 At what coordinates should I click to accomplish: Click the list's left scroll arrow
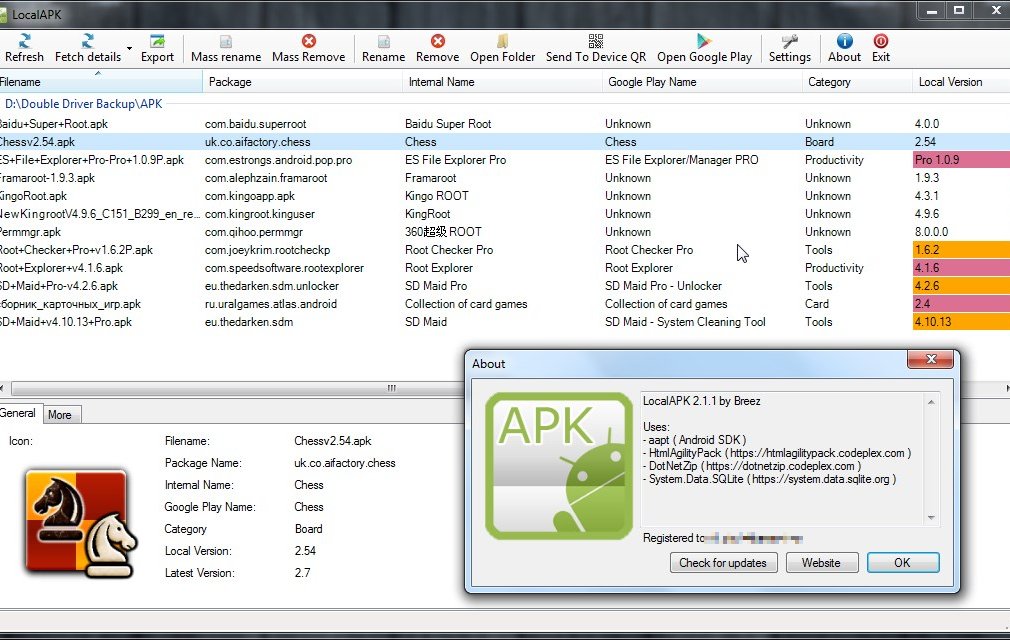click(x=3, y=388)
